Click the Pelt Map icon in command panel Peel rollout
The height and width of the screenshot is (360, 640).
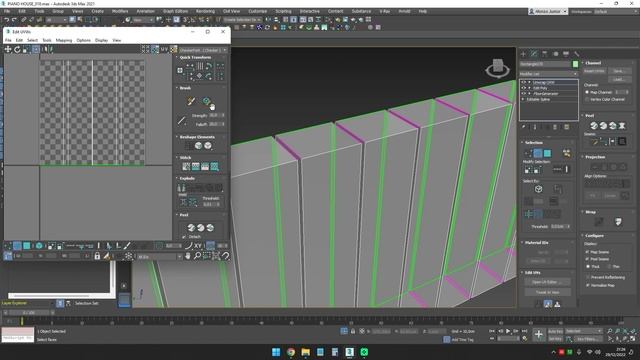[x=622, y=126]
